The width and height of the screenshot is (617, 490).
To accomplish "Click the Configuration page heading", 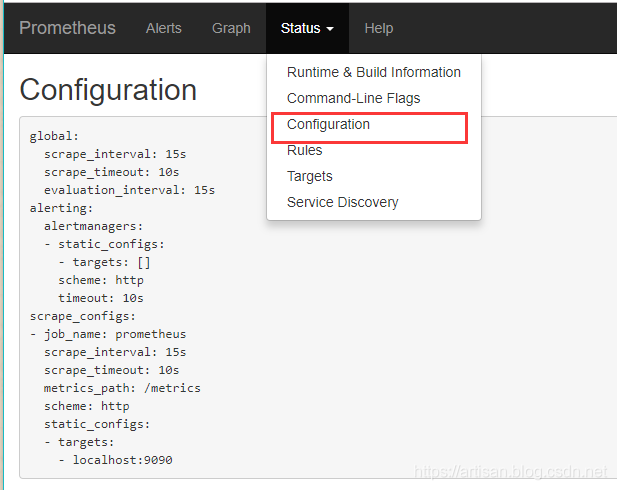I will click(x=108, y=90).
